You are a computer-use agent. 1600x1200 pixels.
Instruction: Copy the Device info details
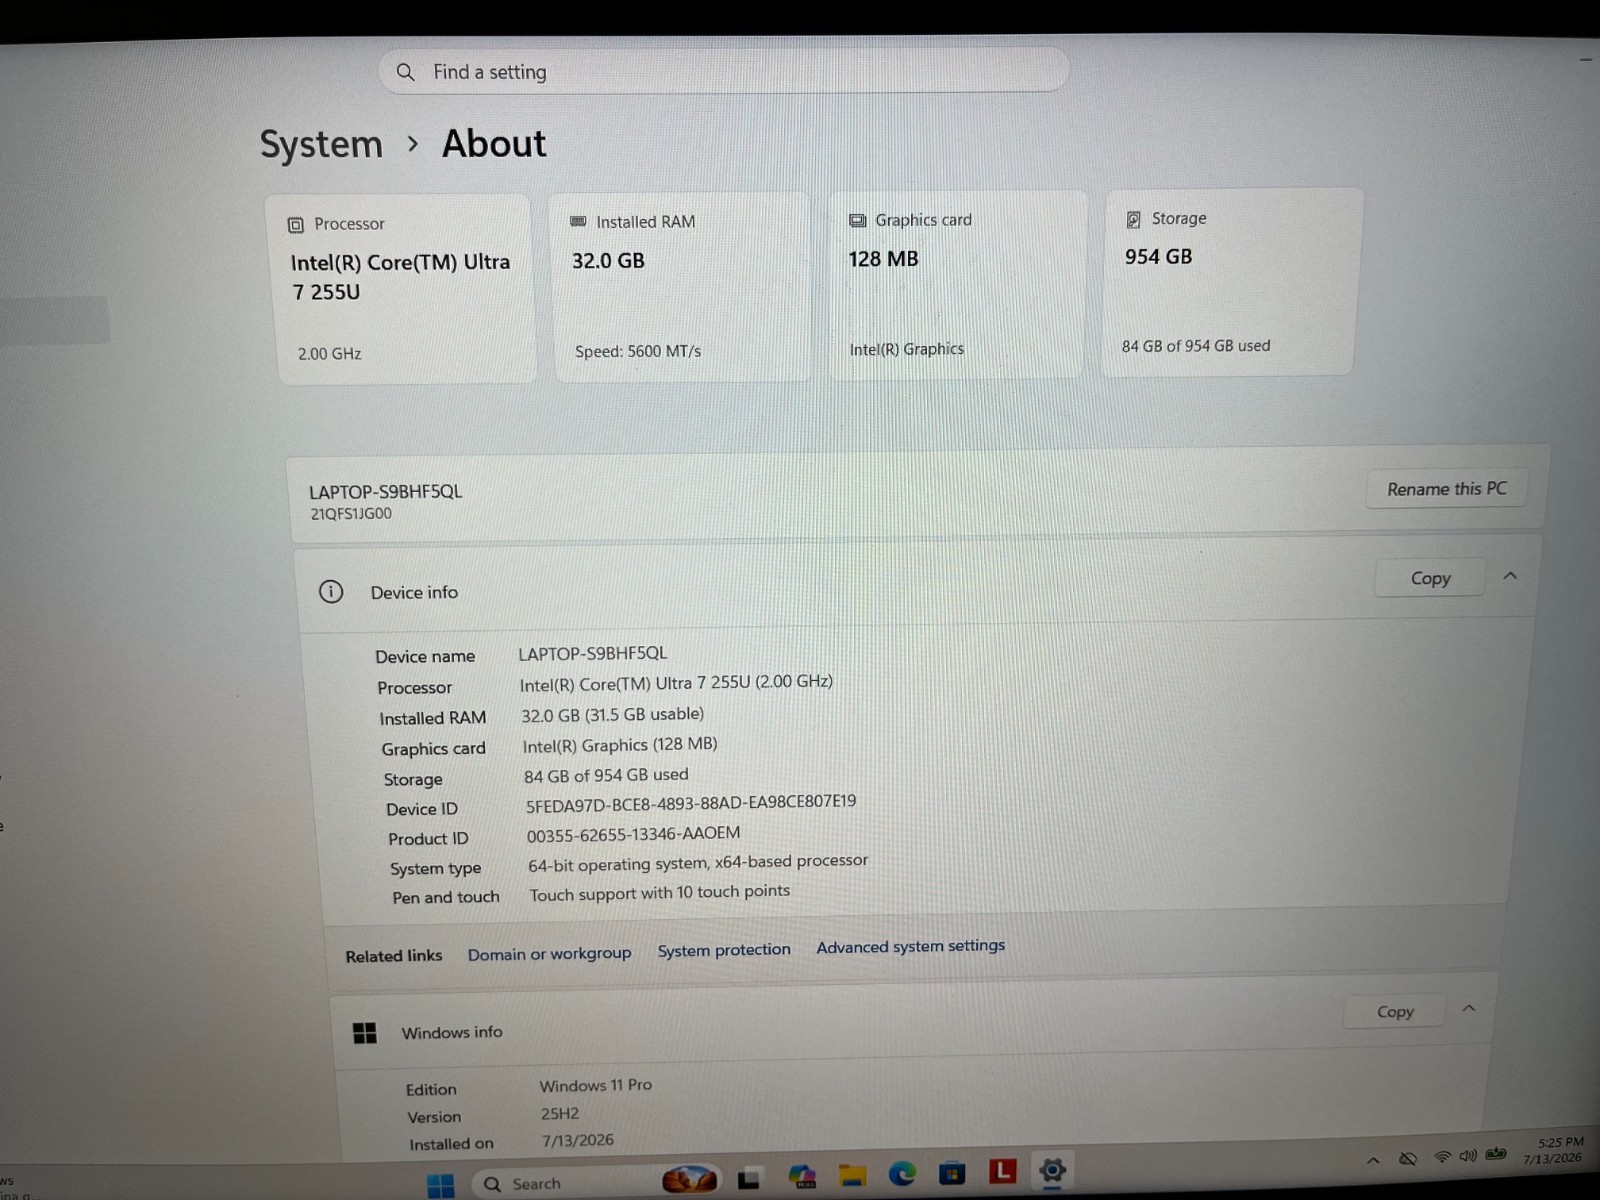click(1430, 578)
